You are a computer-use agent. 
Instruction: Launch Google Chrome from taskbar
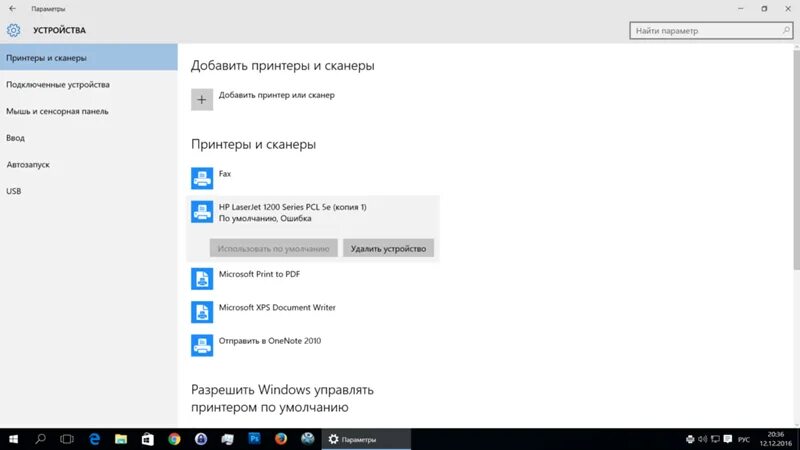click(174, 439)
